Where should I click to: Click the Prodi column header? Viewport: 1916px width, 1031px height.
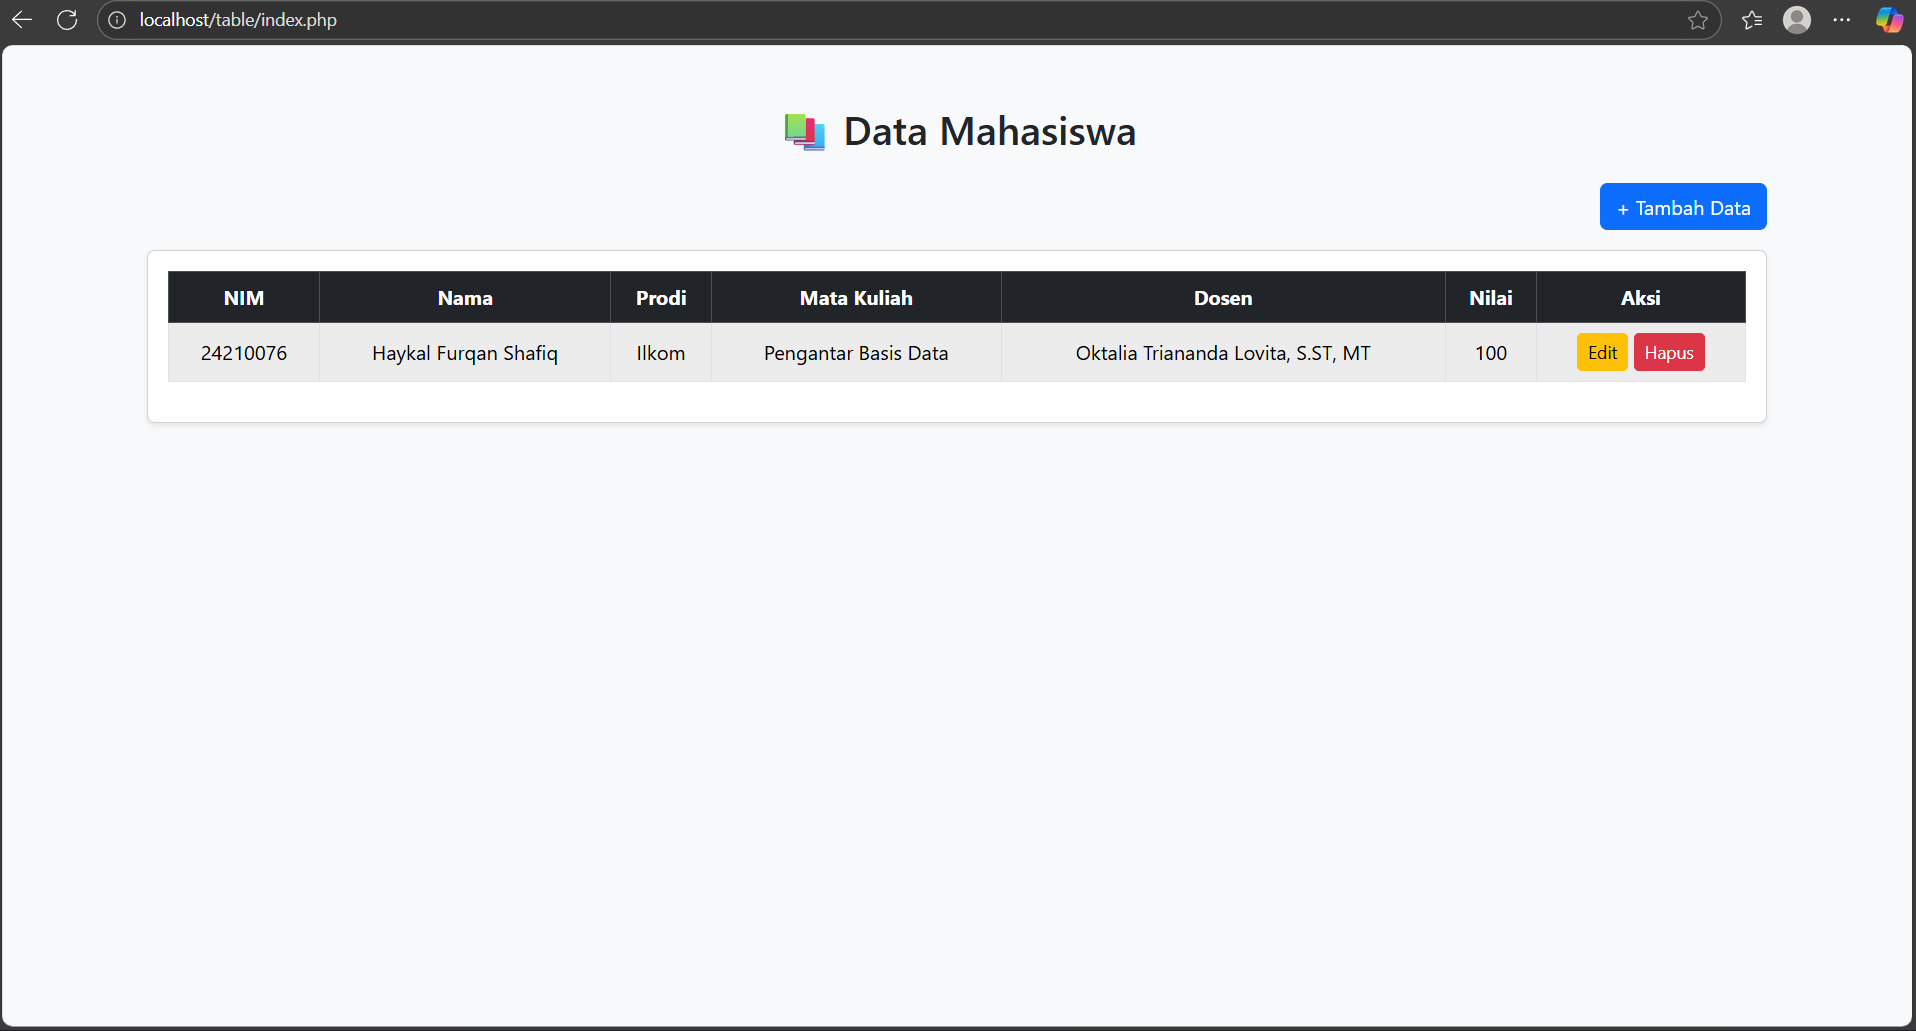click(661, 298)
